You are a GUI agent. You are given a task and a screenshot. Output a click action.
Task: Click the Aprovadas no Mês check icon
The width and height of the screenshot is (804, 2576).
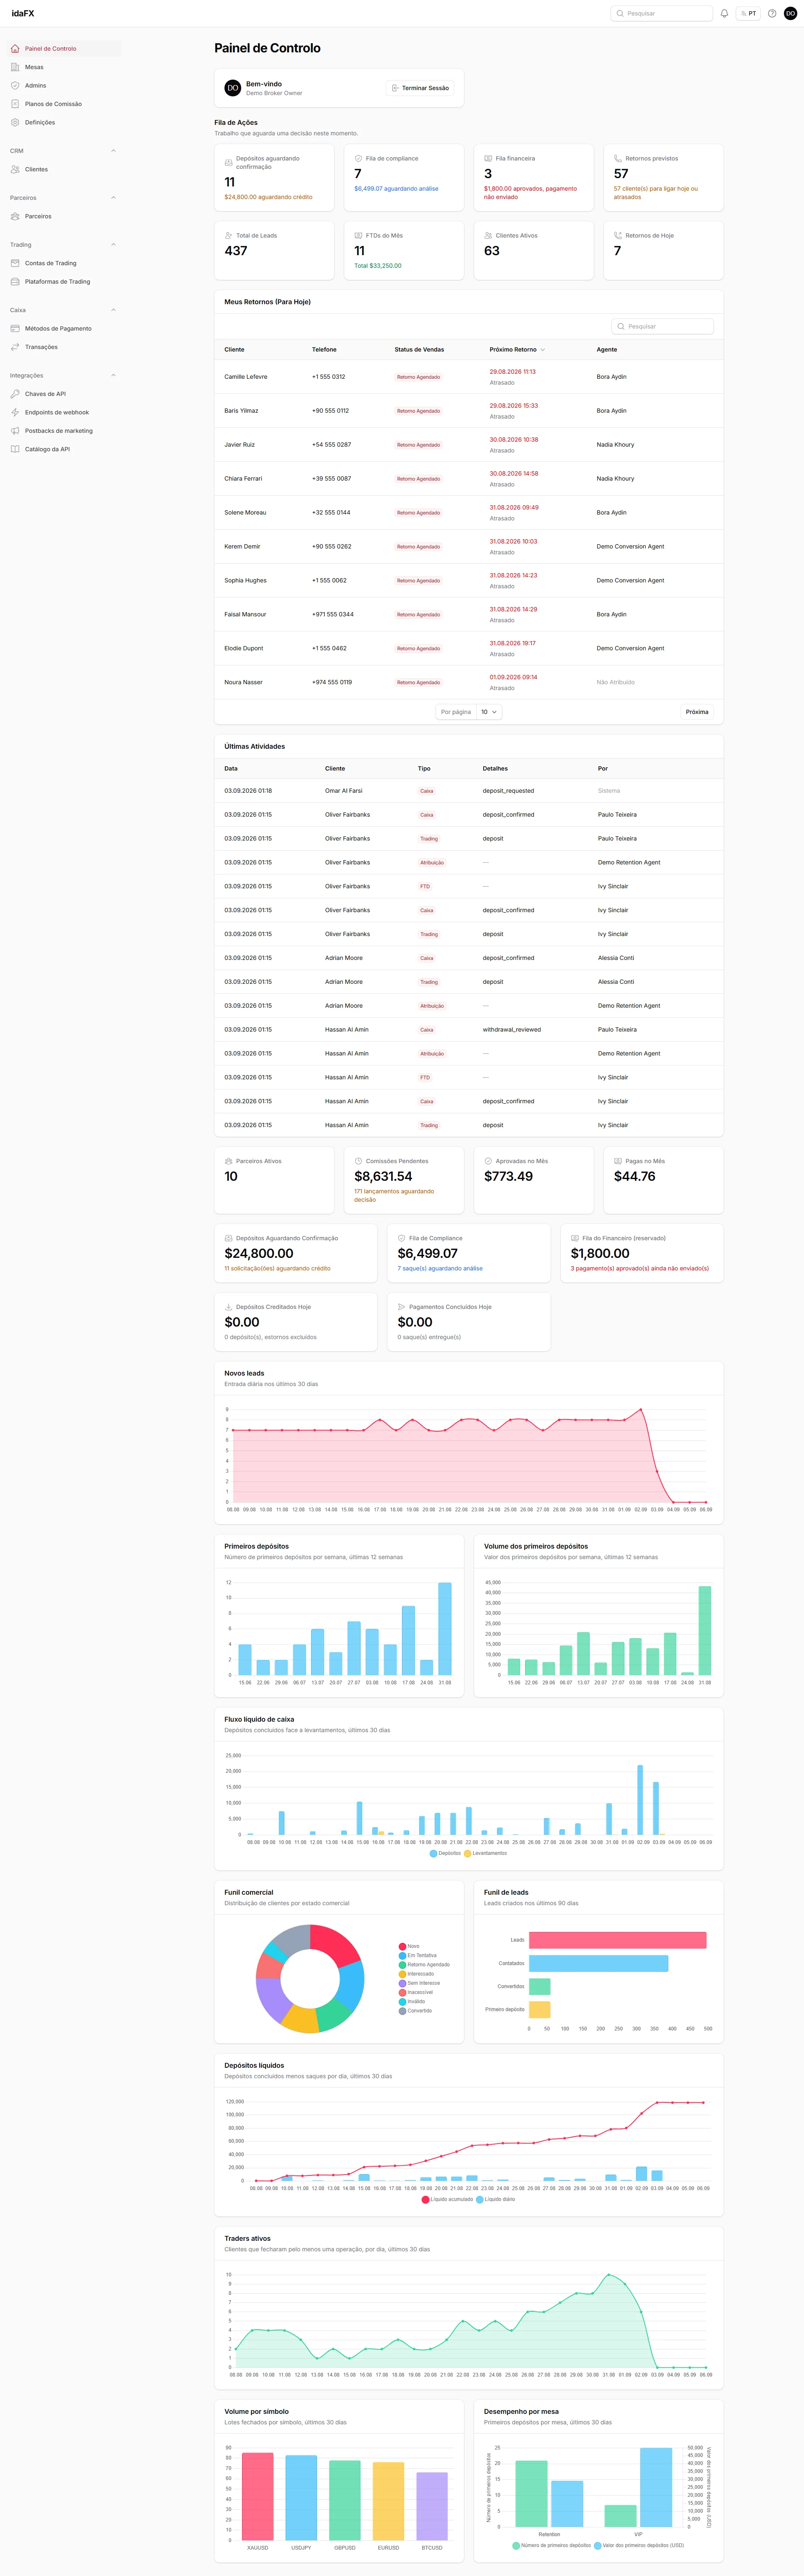coord(488,1161)
